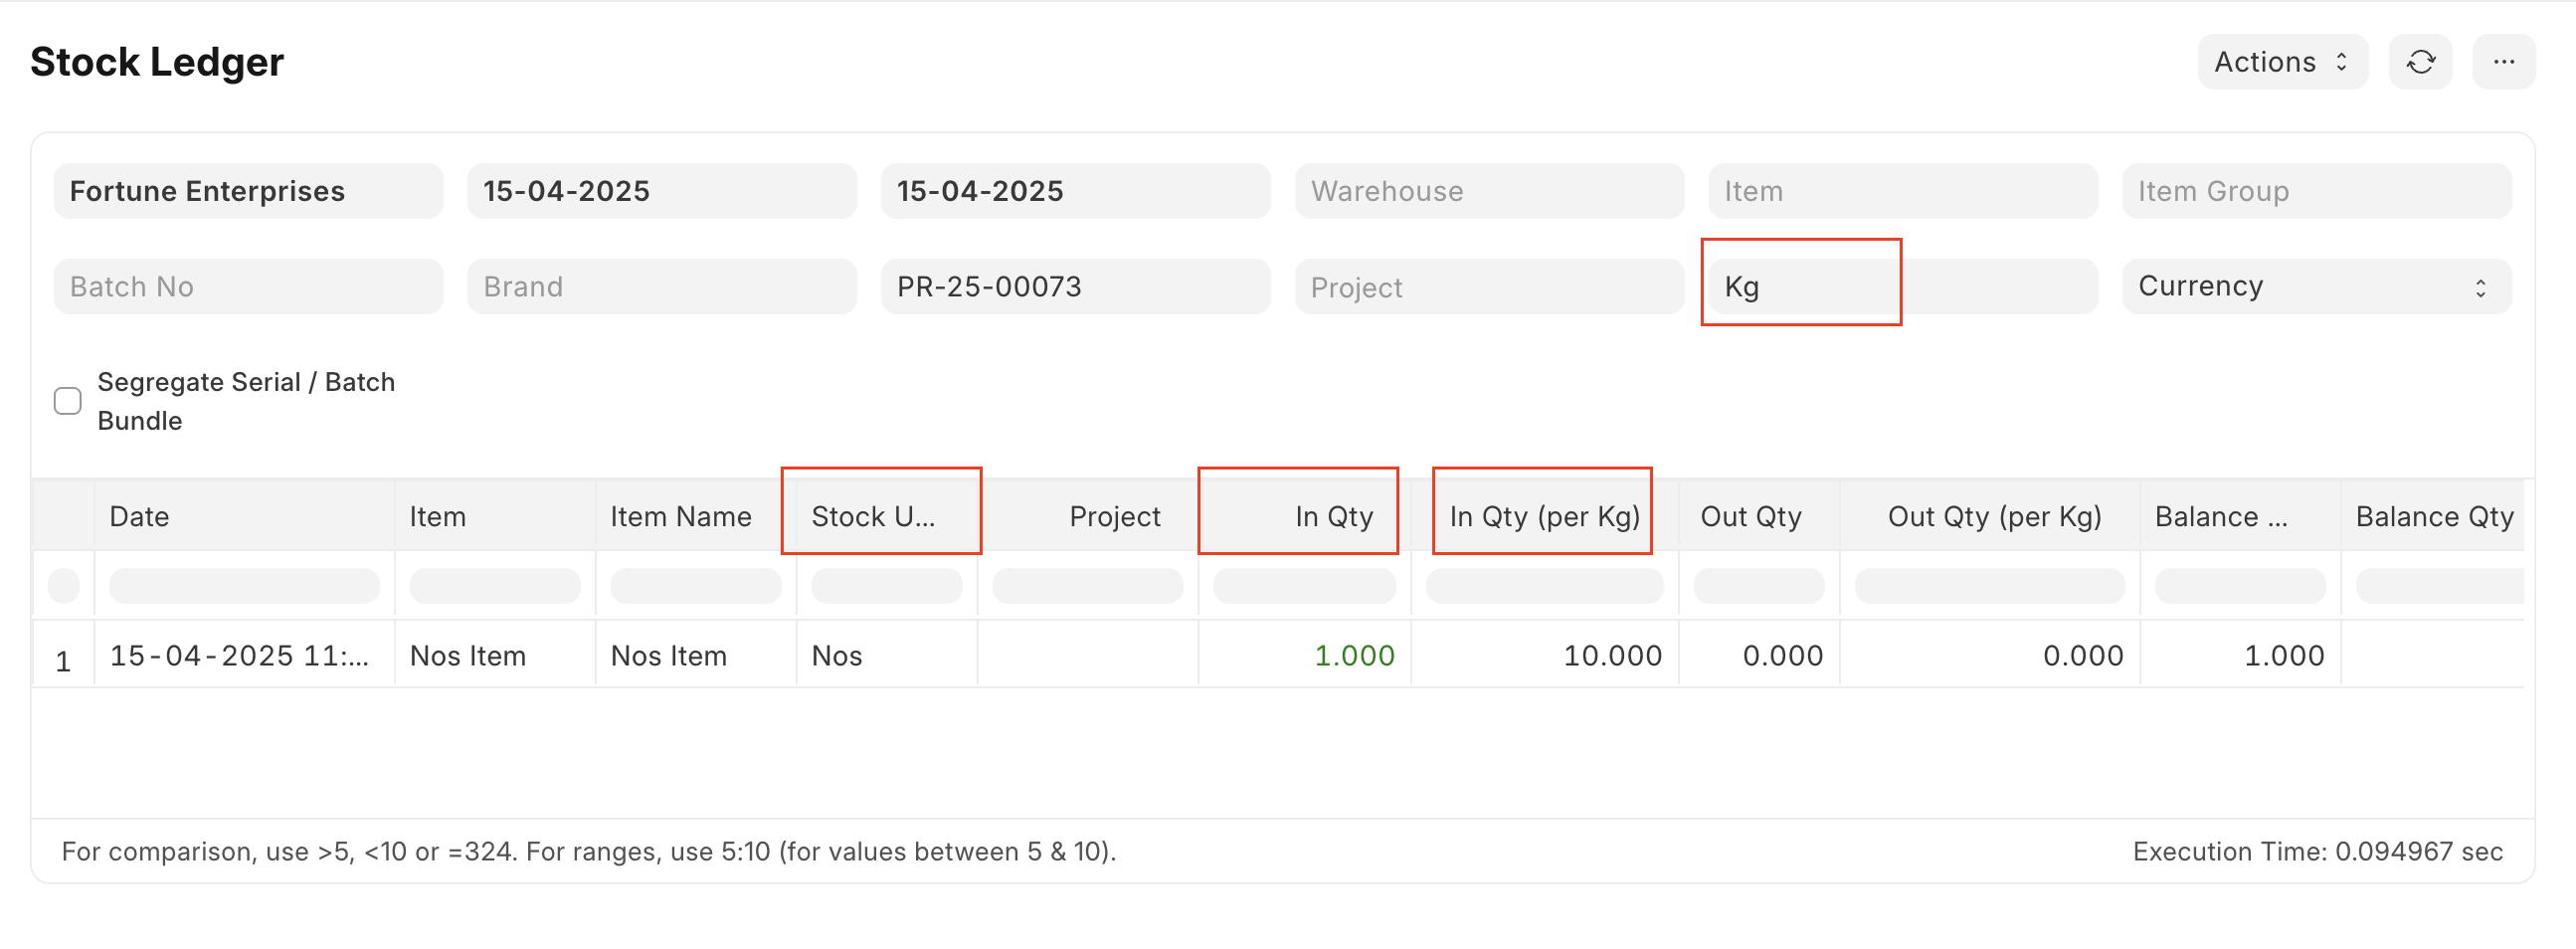Click the green 1.000 In Qty value

click(x=1353, y=655)
